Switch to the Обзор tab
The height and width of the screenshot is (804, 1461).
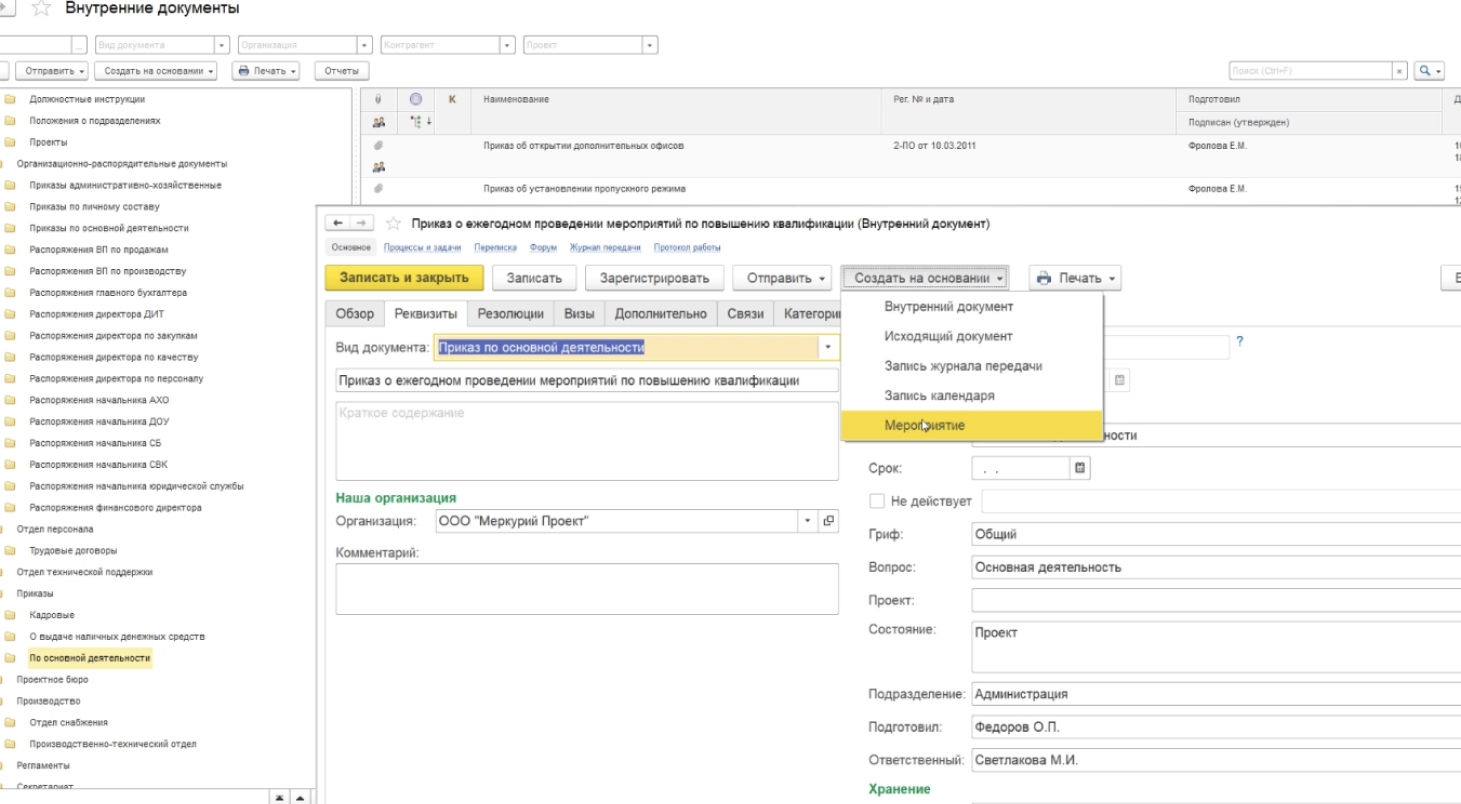pyautogui.click(x=354, y=313)
